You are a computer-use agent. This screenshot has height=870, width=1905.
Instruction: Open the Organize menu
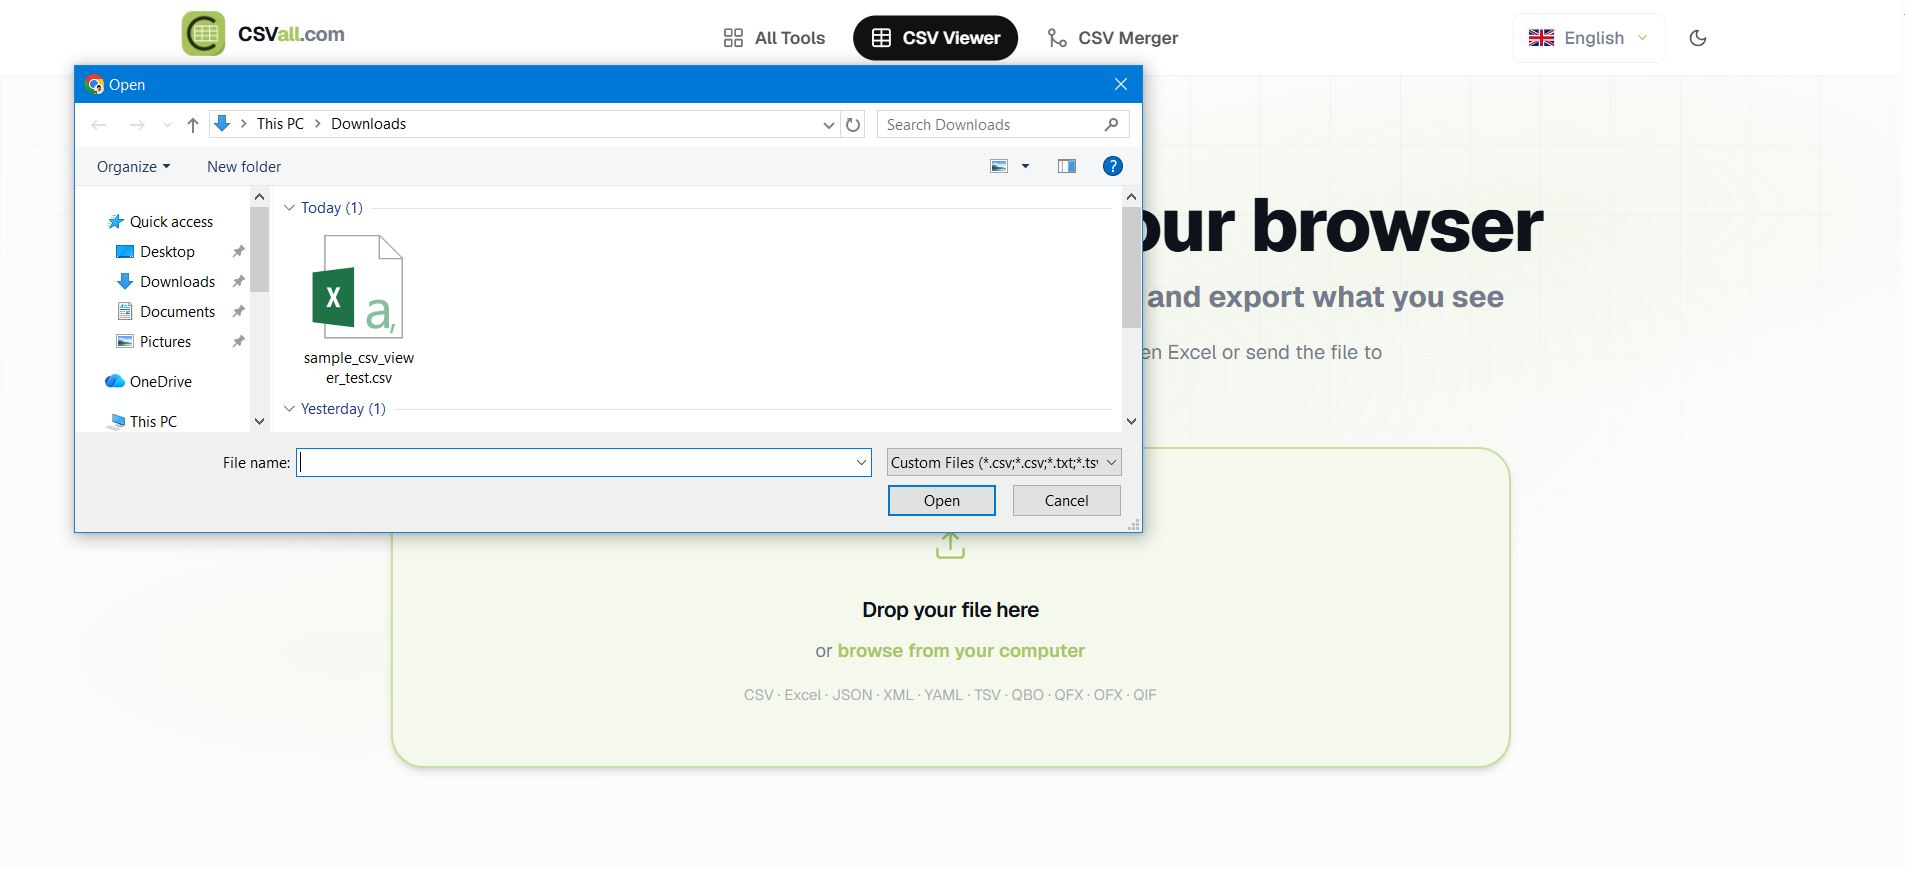(133, 167)
